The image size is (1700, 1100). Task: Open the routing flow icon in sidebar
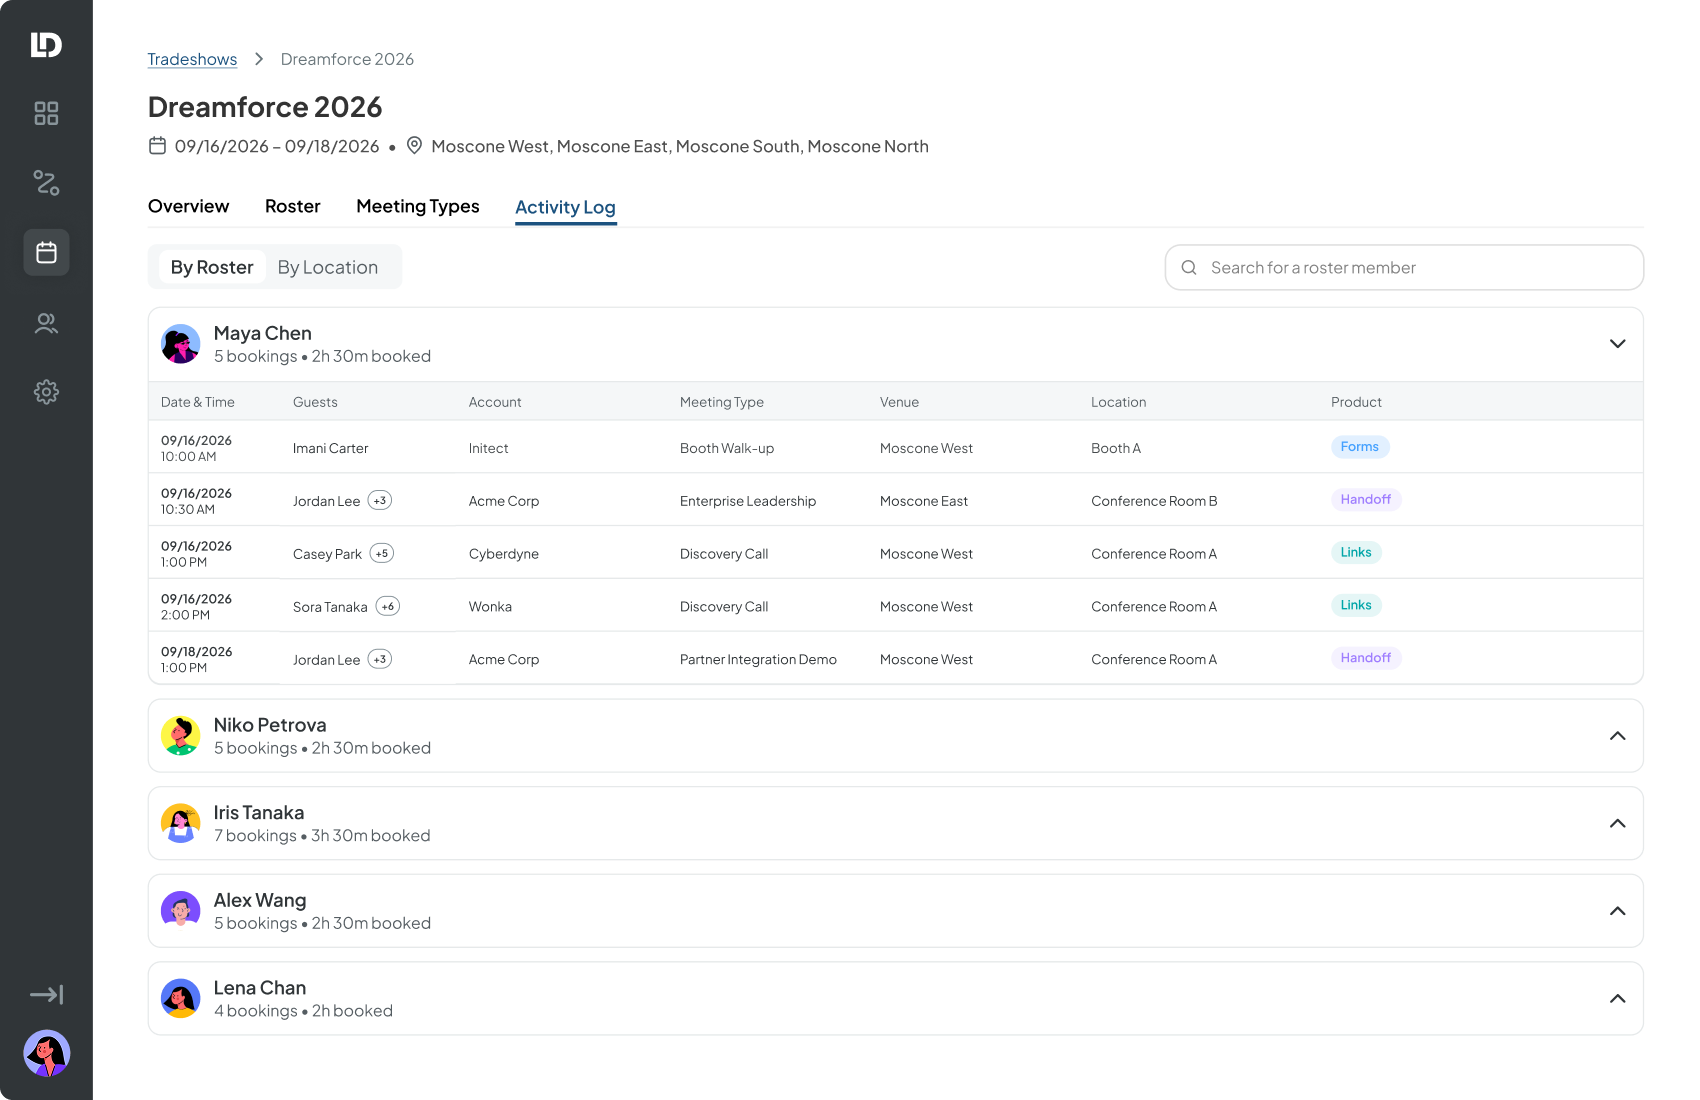[x=46, y=182]
